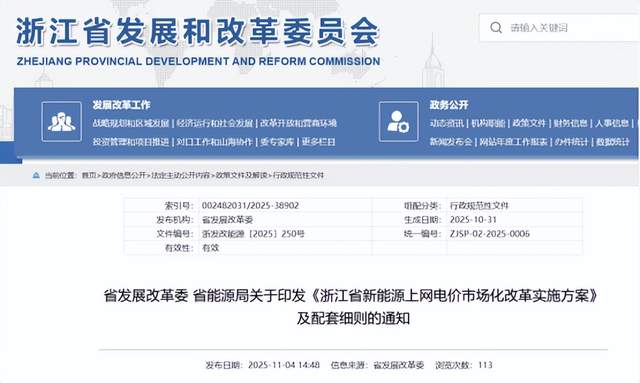This screenshot has width=640, height=383.
Task: Open 经济运行和社会发展 link
Action: 215,123
